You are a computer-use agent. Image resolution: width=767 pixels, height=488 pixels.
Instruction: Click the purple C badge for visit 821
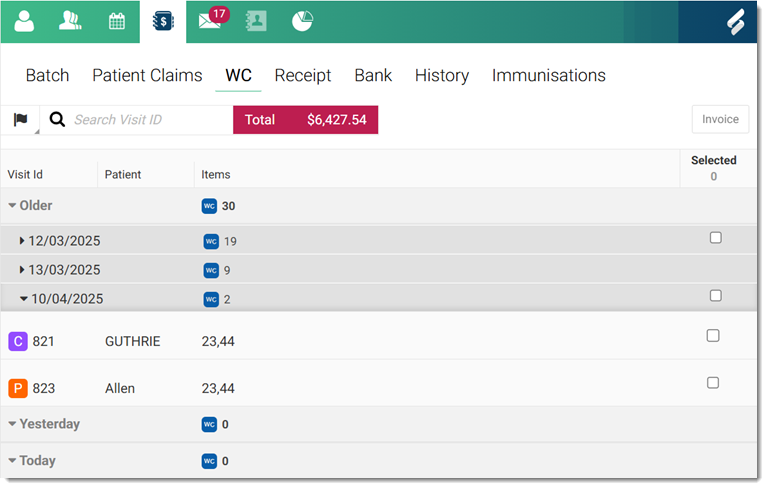click(18, 341)
